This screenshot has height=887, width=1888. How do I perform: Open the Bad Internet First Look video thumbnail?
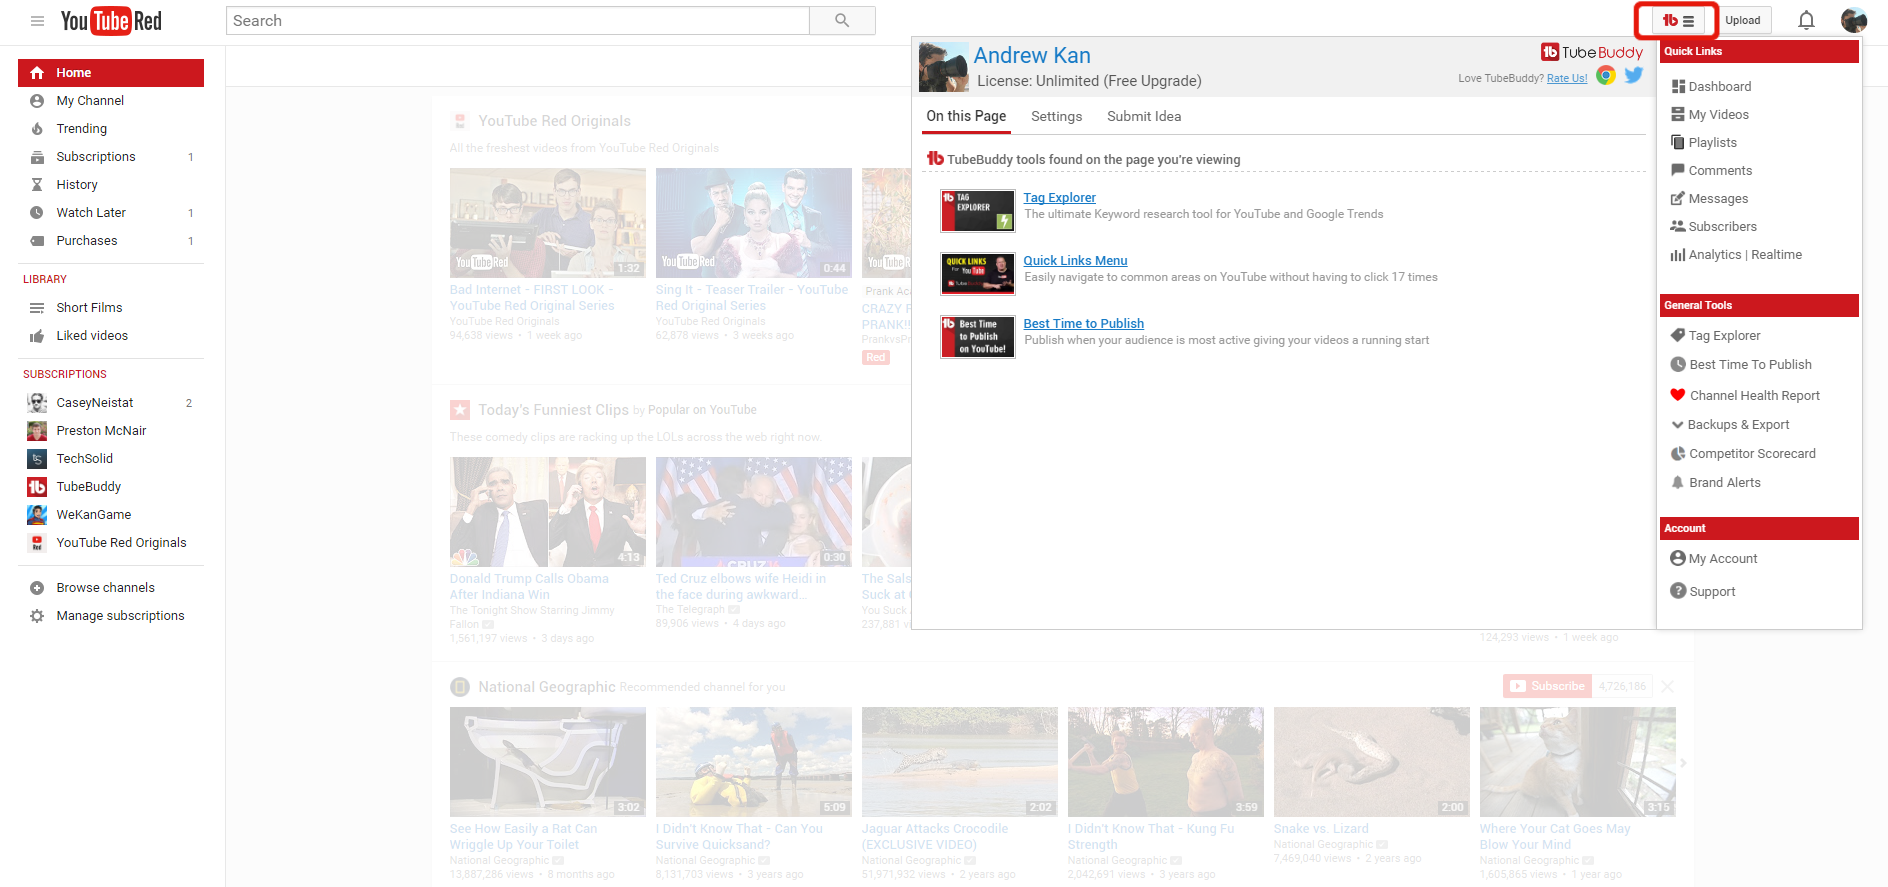[548, 223]
